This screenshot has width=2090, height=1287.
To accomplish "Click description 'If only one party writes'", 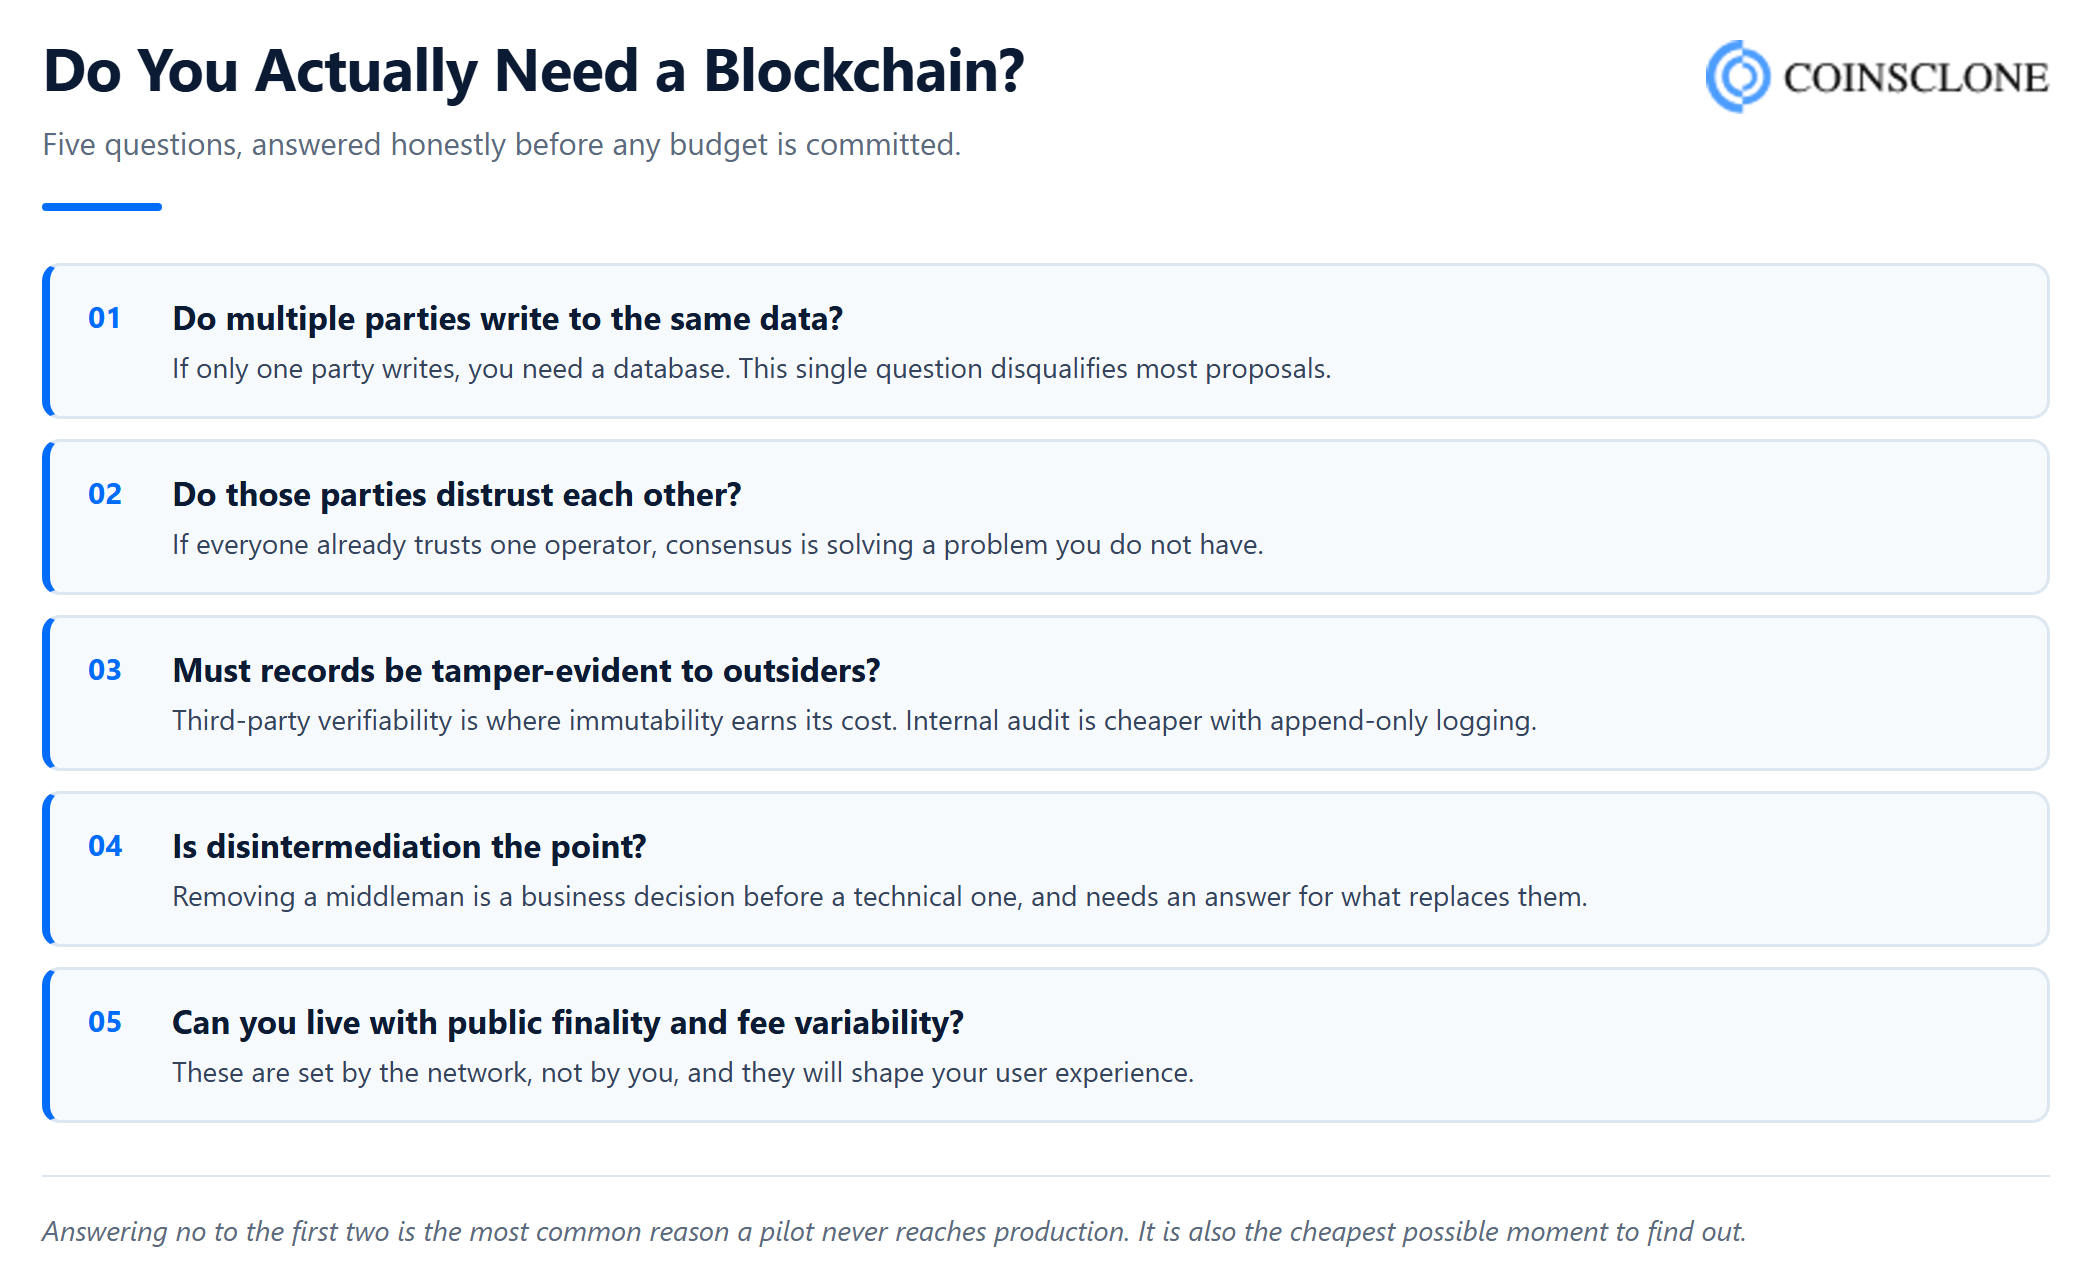I will coord(751,369).
